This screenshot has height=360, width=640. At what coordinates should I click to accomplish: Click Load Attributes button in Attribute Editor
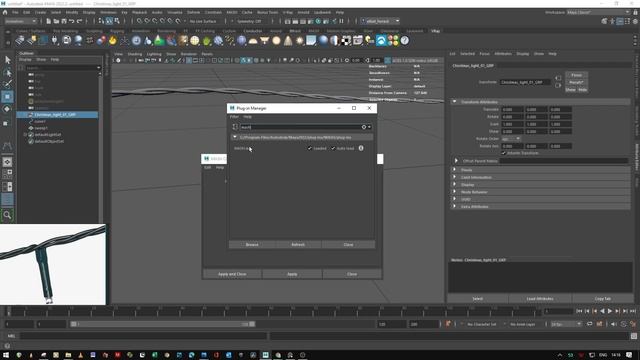540,299
